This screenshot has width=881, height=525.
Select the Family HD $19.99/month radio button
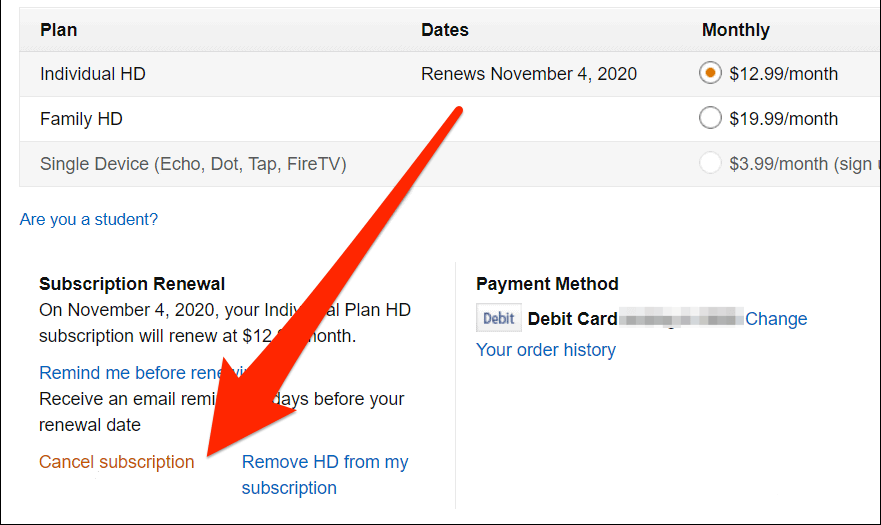coord(710,118)
